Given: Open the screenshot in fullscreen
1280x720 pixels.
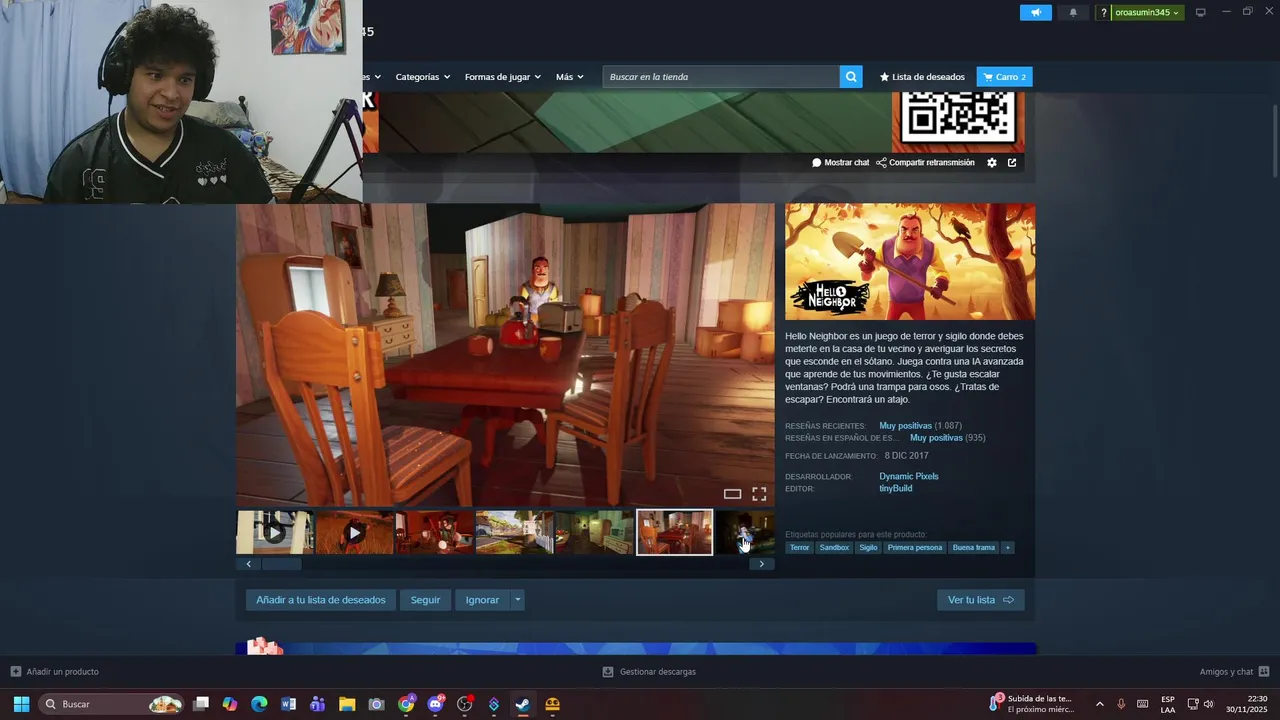Looking at the screenshot, I should point(759,494).
